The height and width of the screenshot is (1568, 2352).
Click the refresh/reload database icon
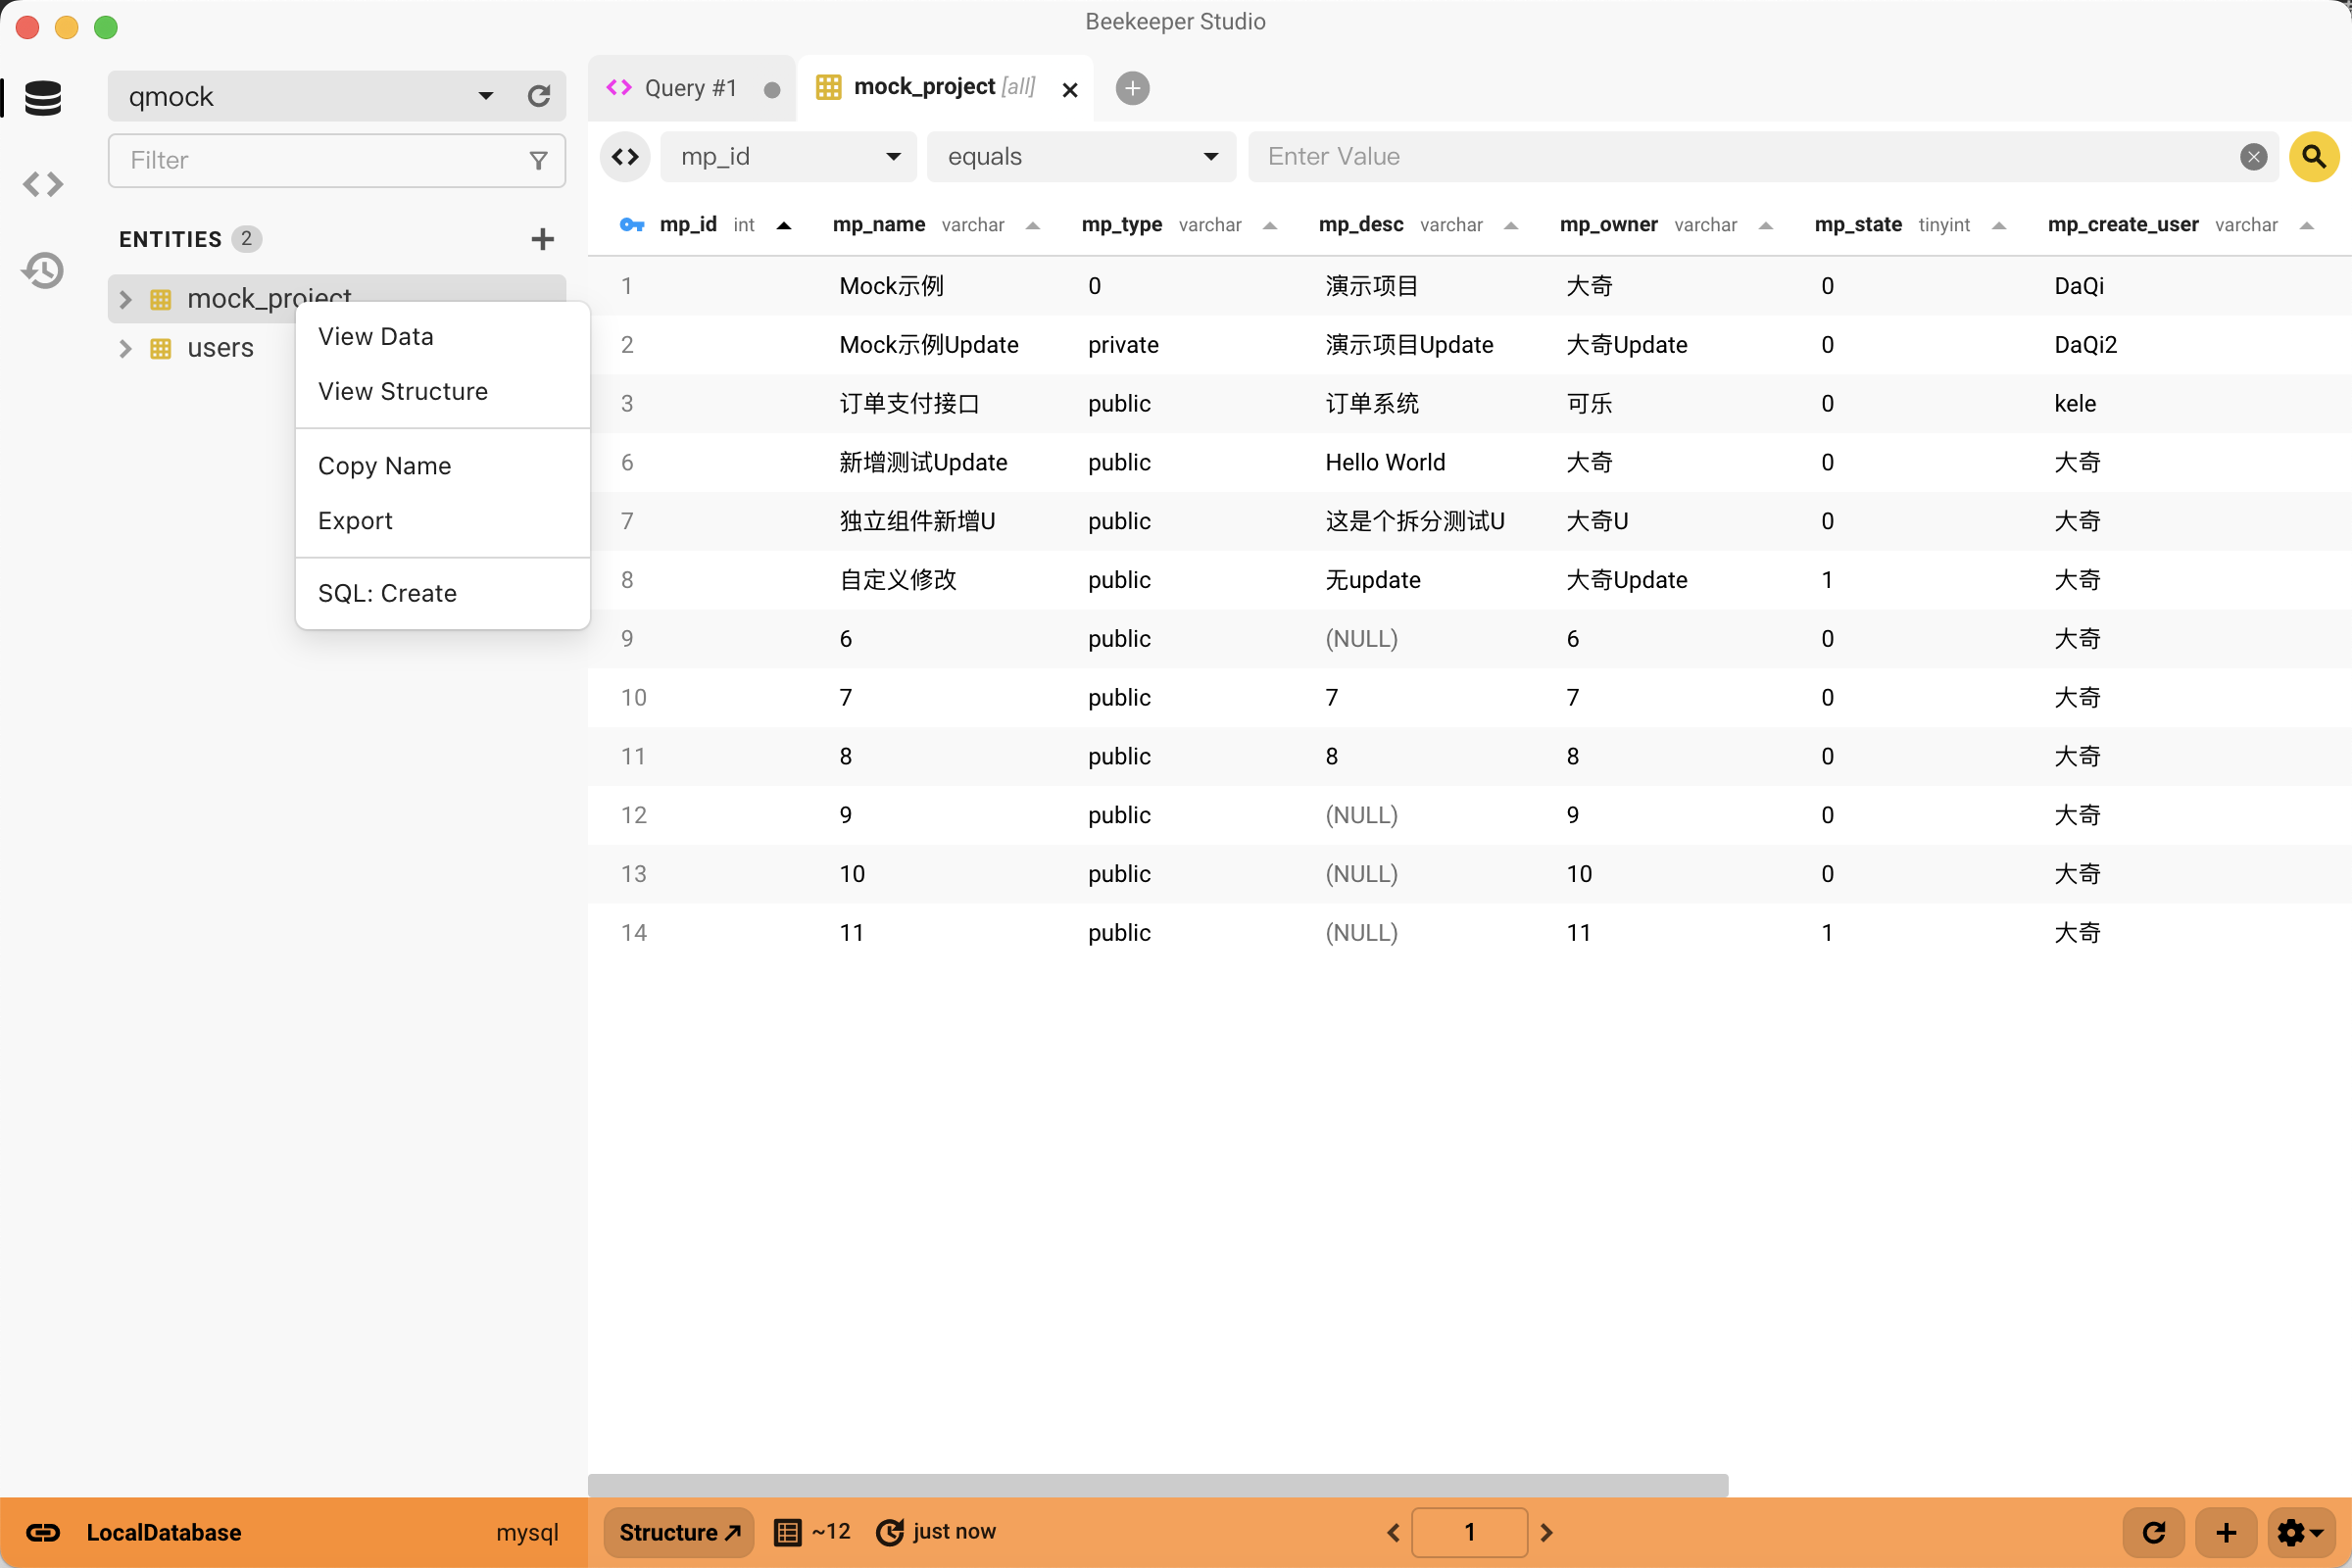(x=537, y=96)
